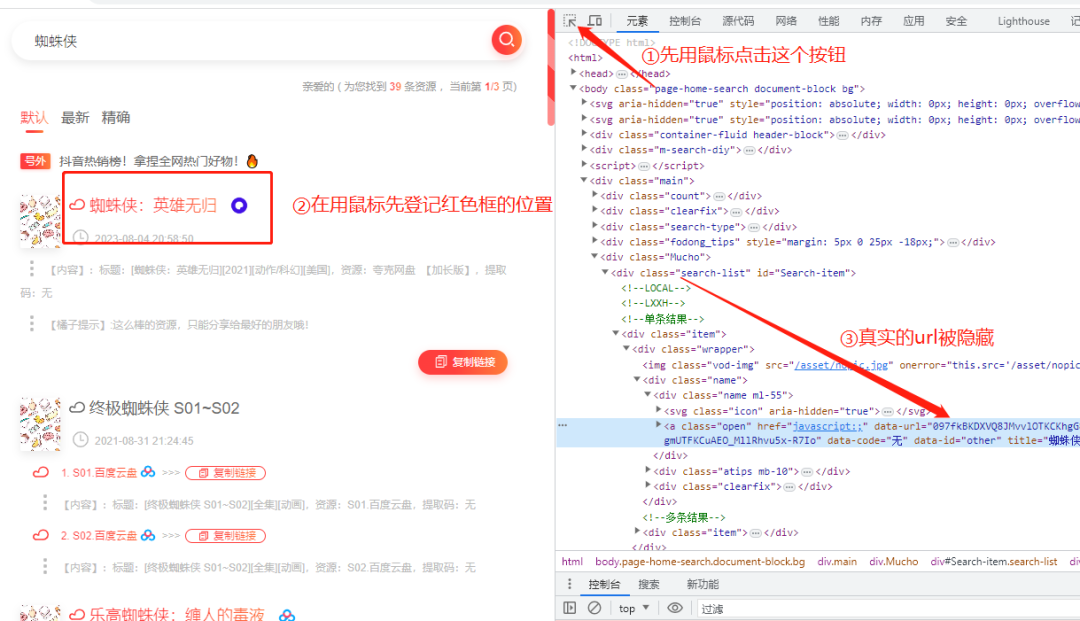
Task: Collapse the search-list Search-item div
Action: (605, 272)
